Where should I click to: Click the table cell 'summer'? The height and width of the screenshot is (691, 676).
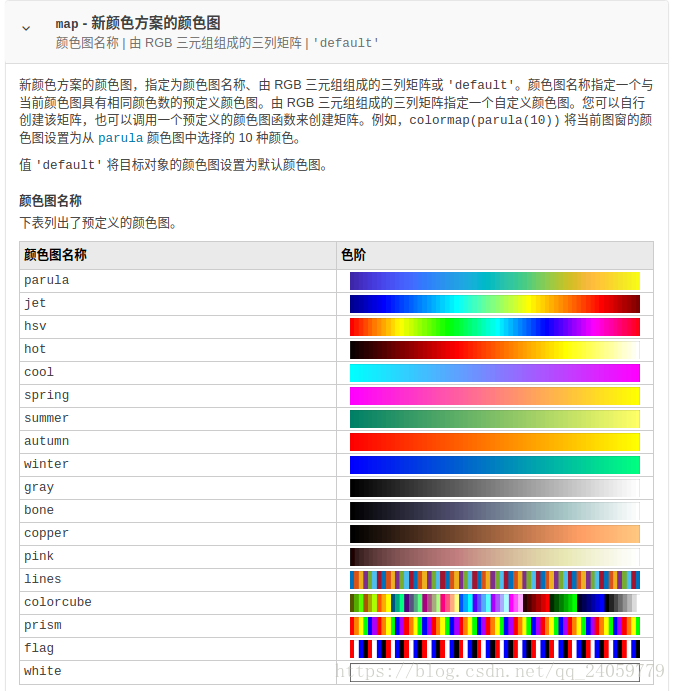pos(178,419)
